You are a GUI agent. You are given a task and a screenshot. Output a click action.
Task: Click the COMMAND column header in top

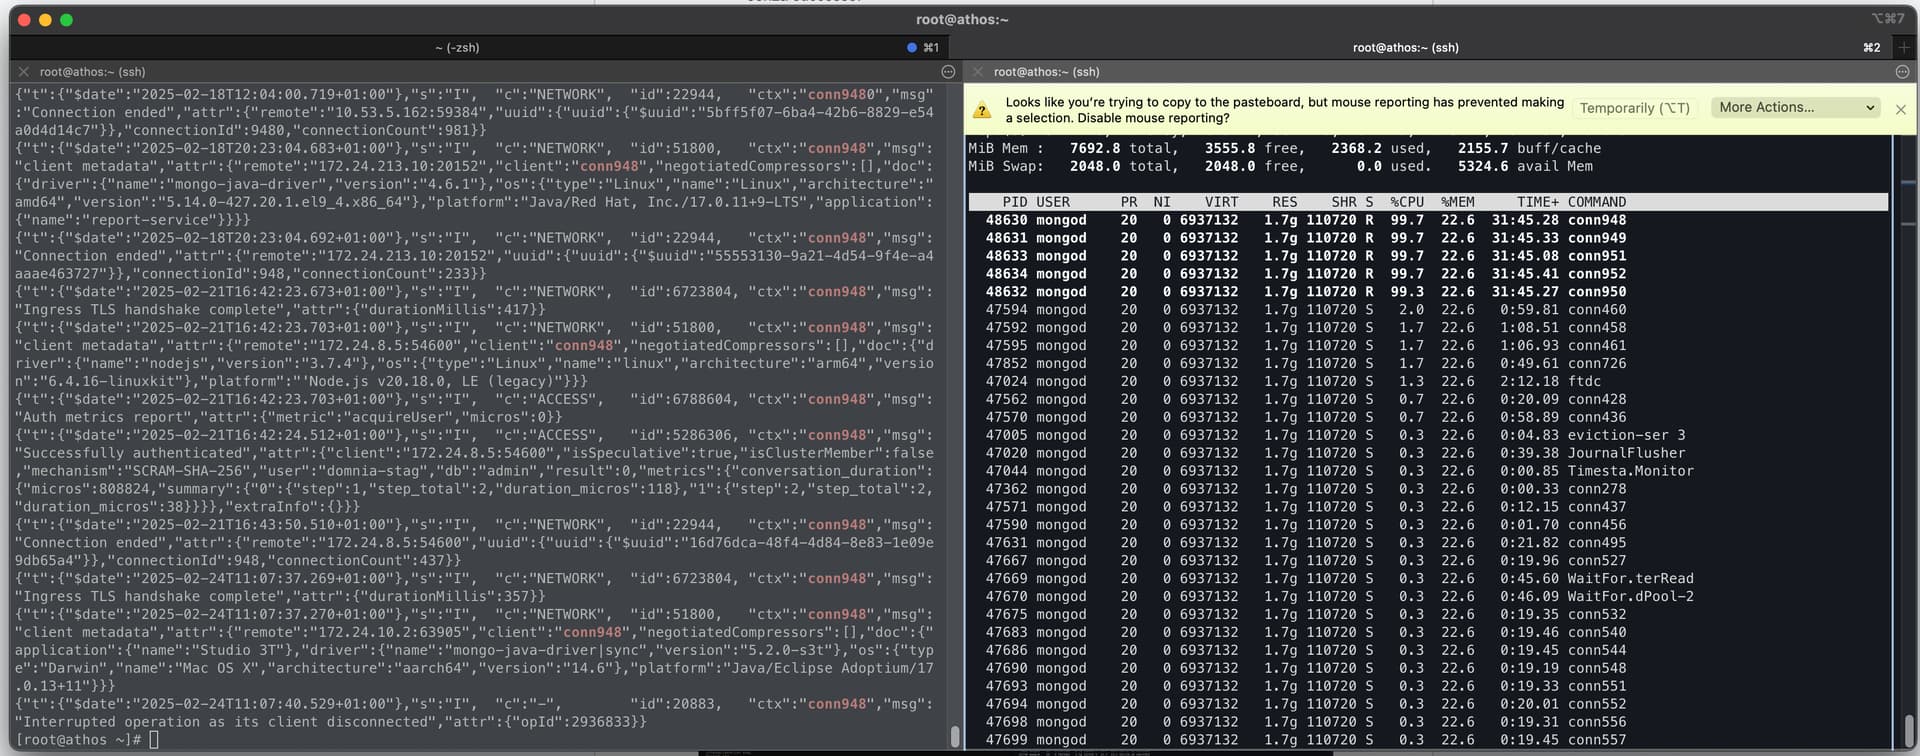click(x=1596, y=202)
